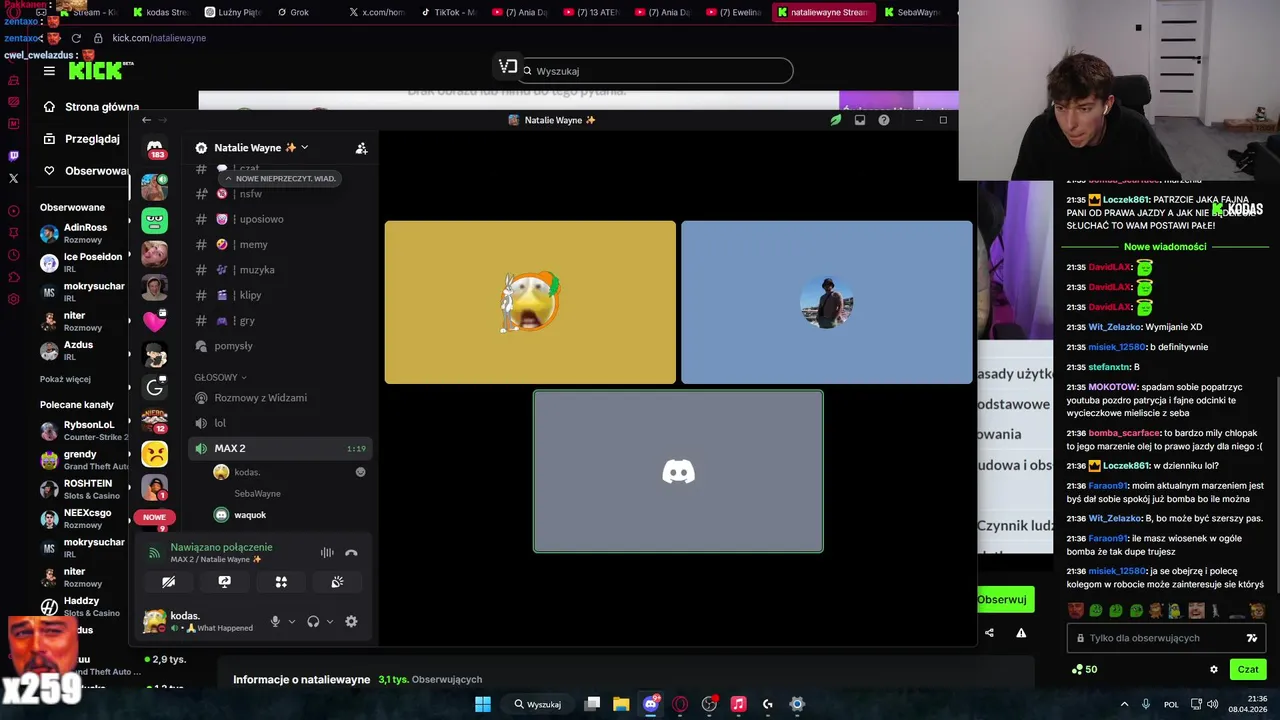Turn on camera in voice panel
The width and height of the screenshot is (1280, 720).
[168, 582]
